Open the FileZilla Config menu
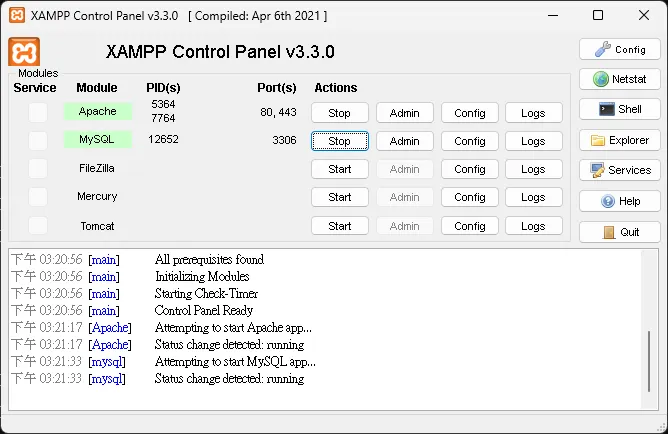This screenshot has height=434, width=668. coord(469,169)
